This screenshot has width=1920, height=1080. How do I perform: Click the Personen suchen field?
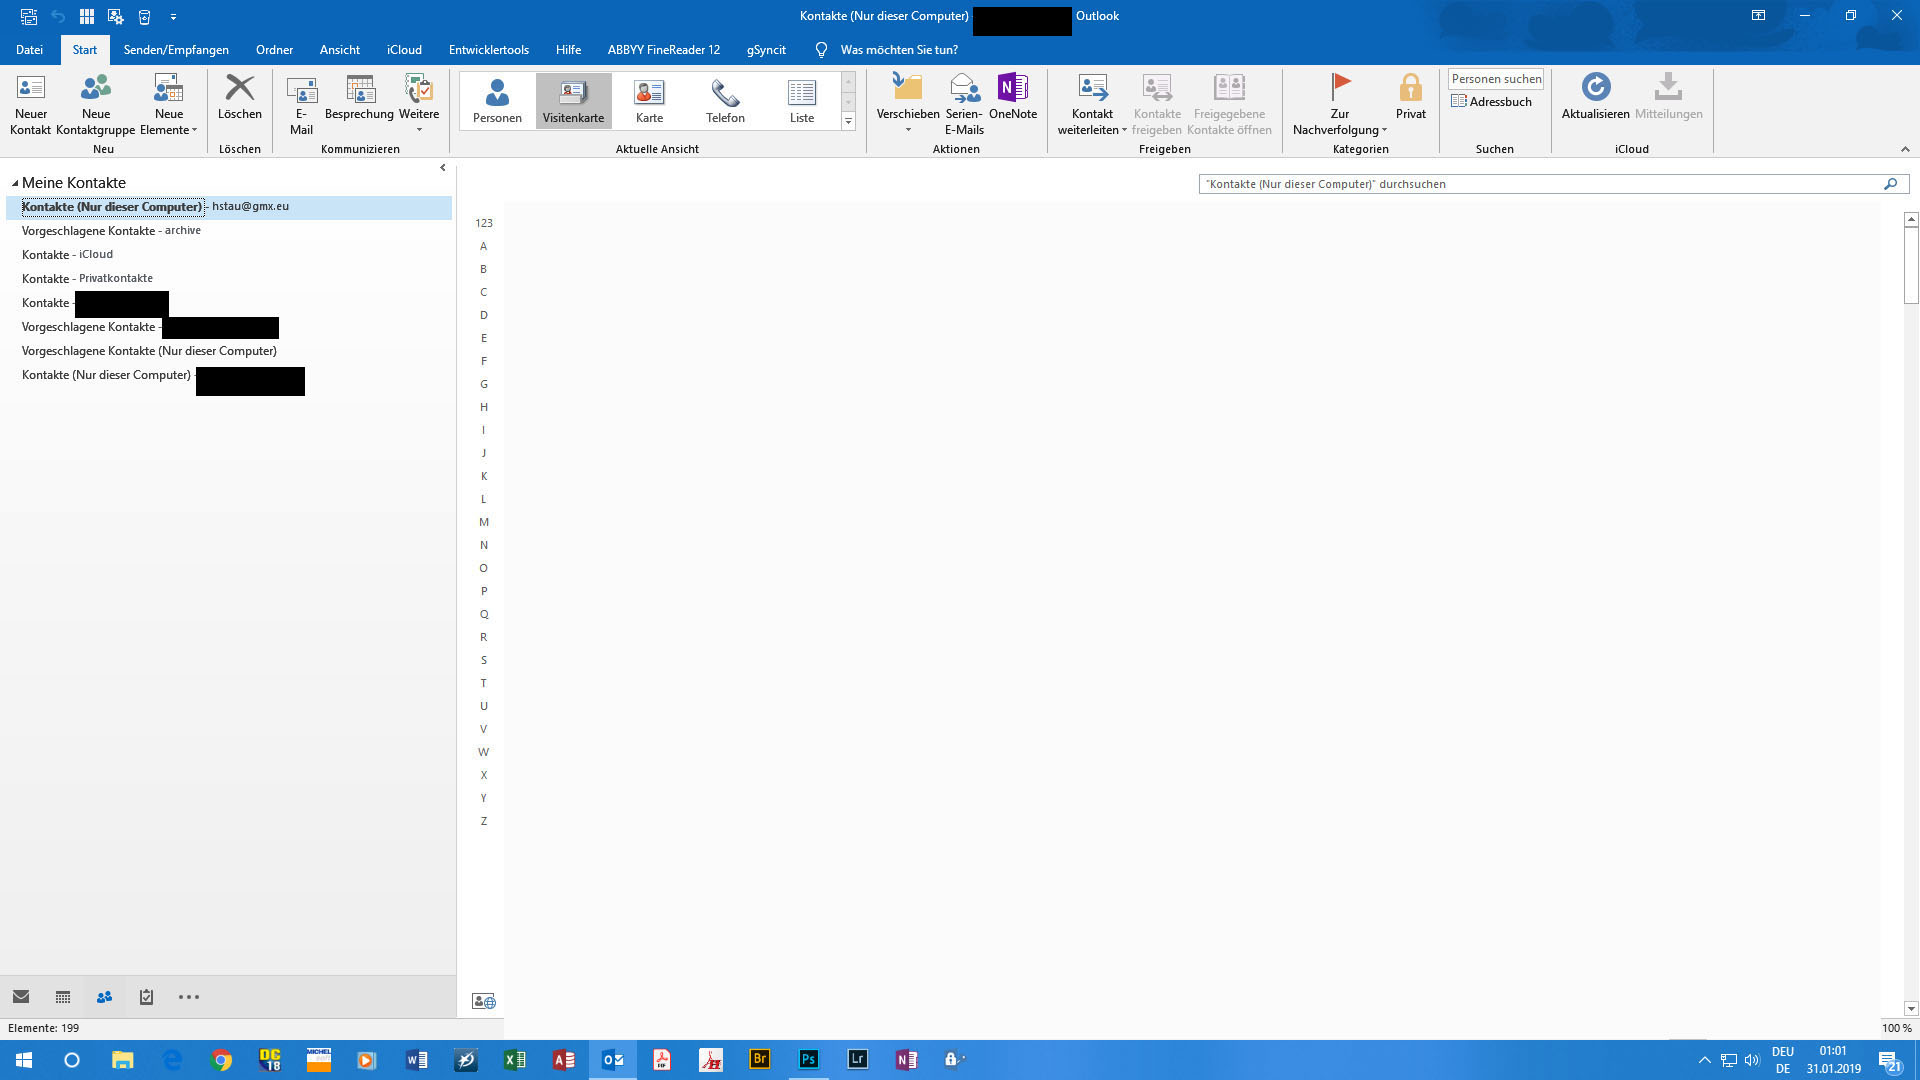[x=1495, y=79]
